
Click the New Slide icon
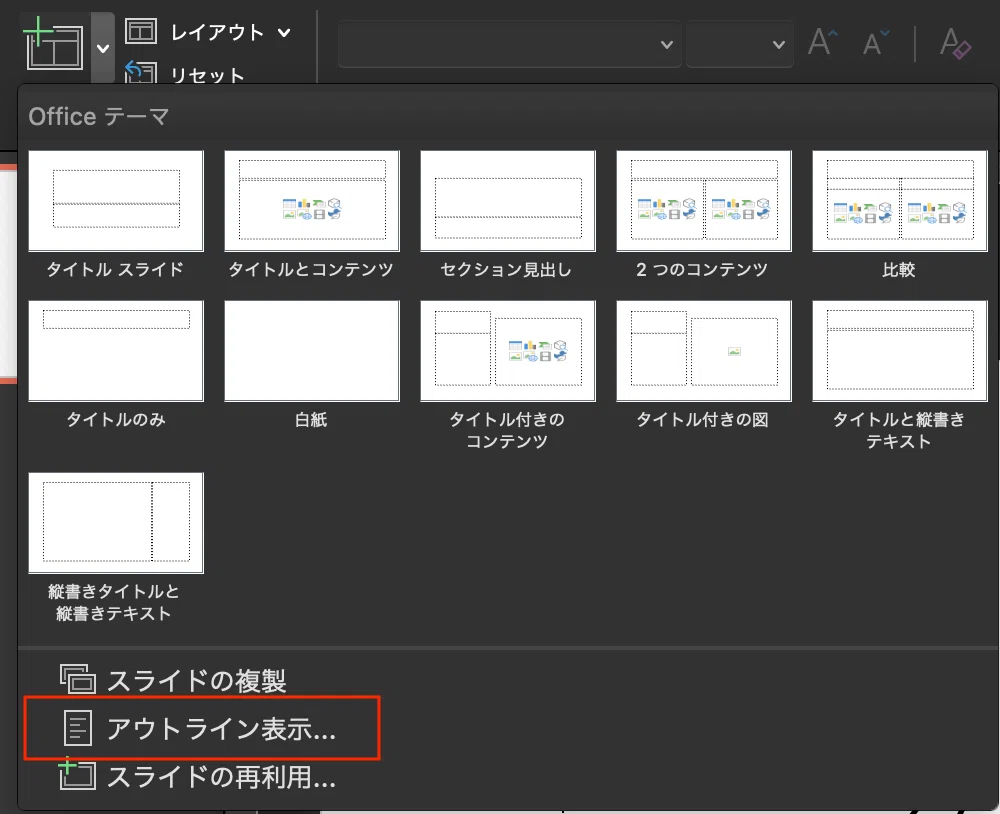click(54, 45)
